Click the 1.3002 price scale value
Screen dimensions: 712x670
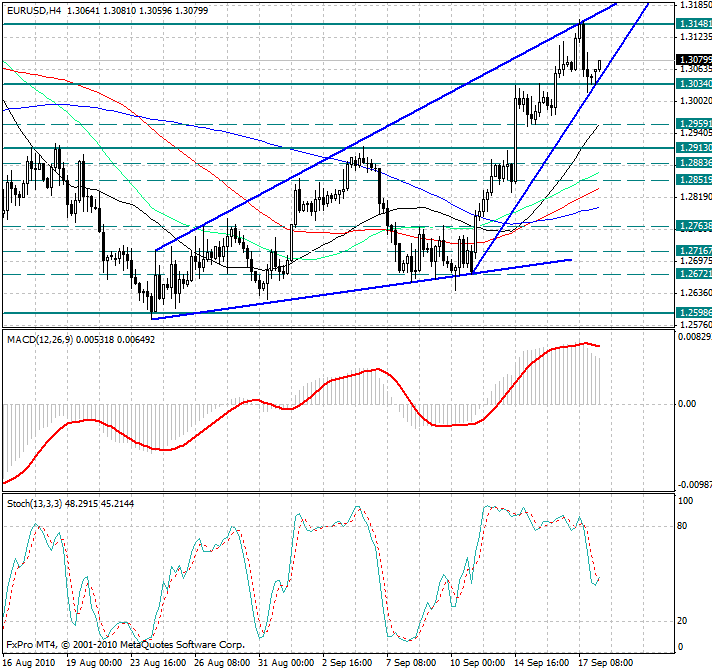695,100
